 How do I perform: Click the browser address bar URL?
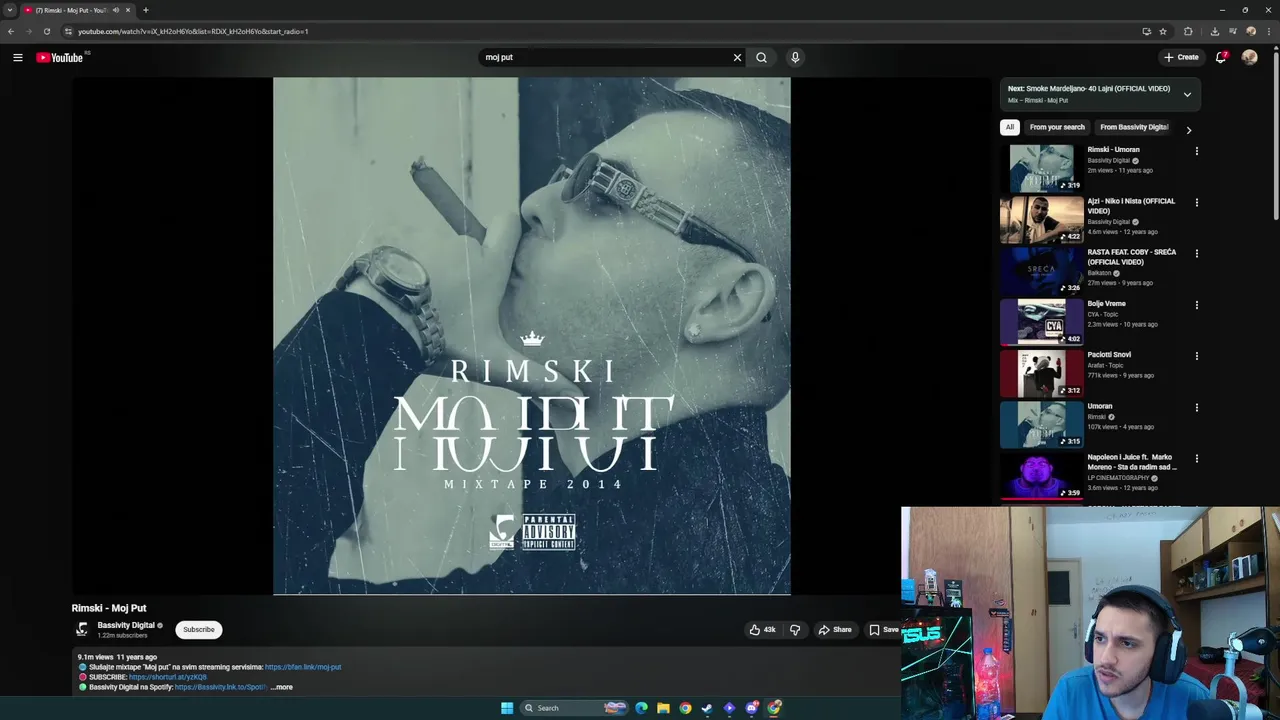pyautogui.click(x=193, y=31)
